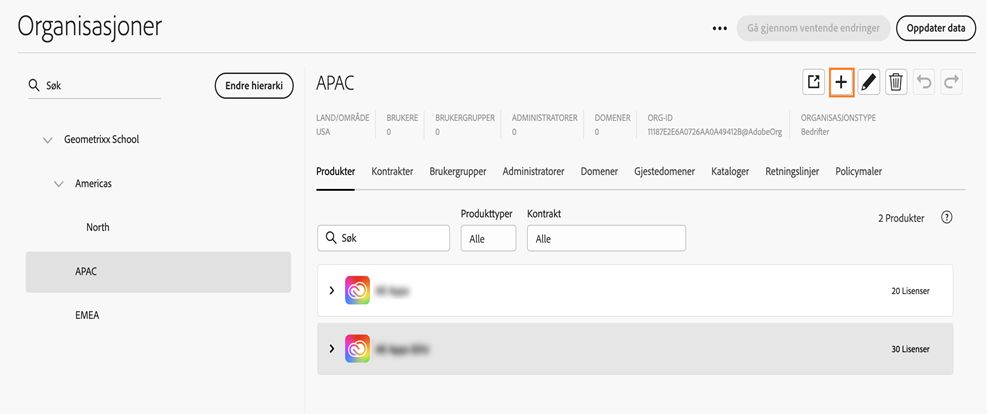Click the plus icon to add organization
987x414 pixels.
pos(842,82)
